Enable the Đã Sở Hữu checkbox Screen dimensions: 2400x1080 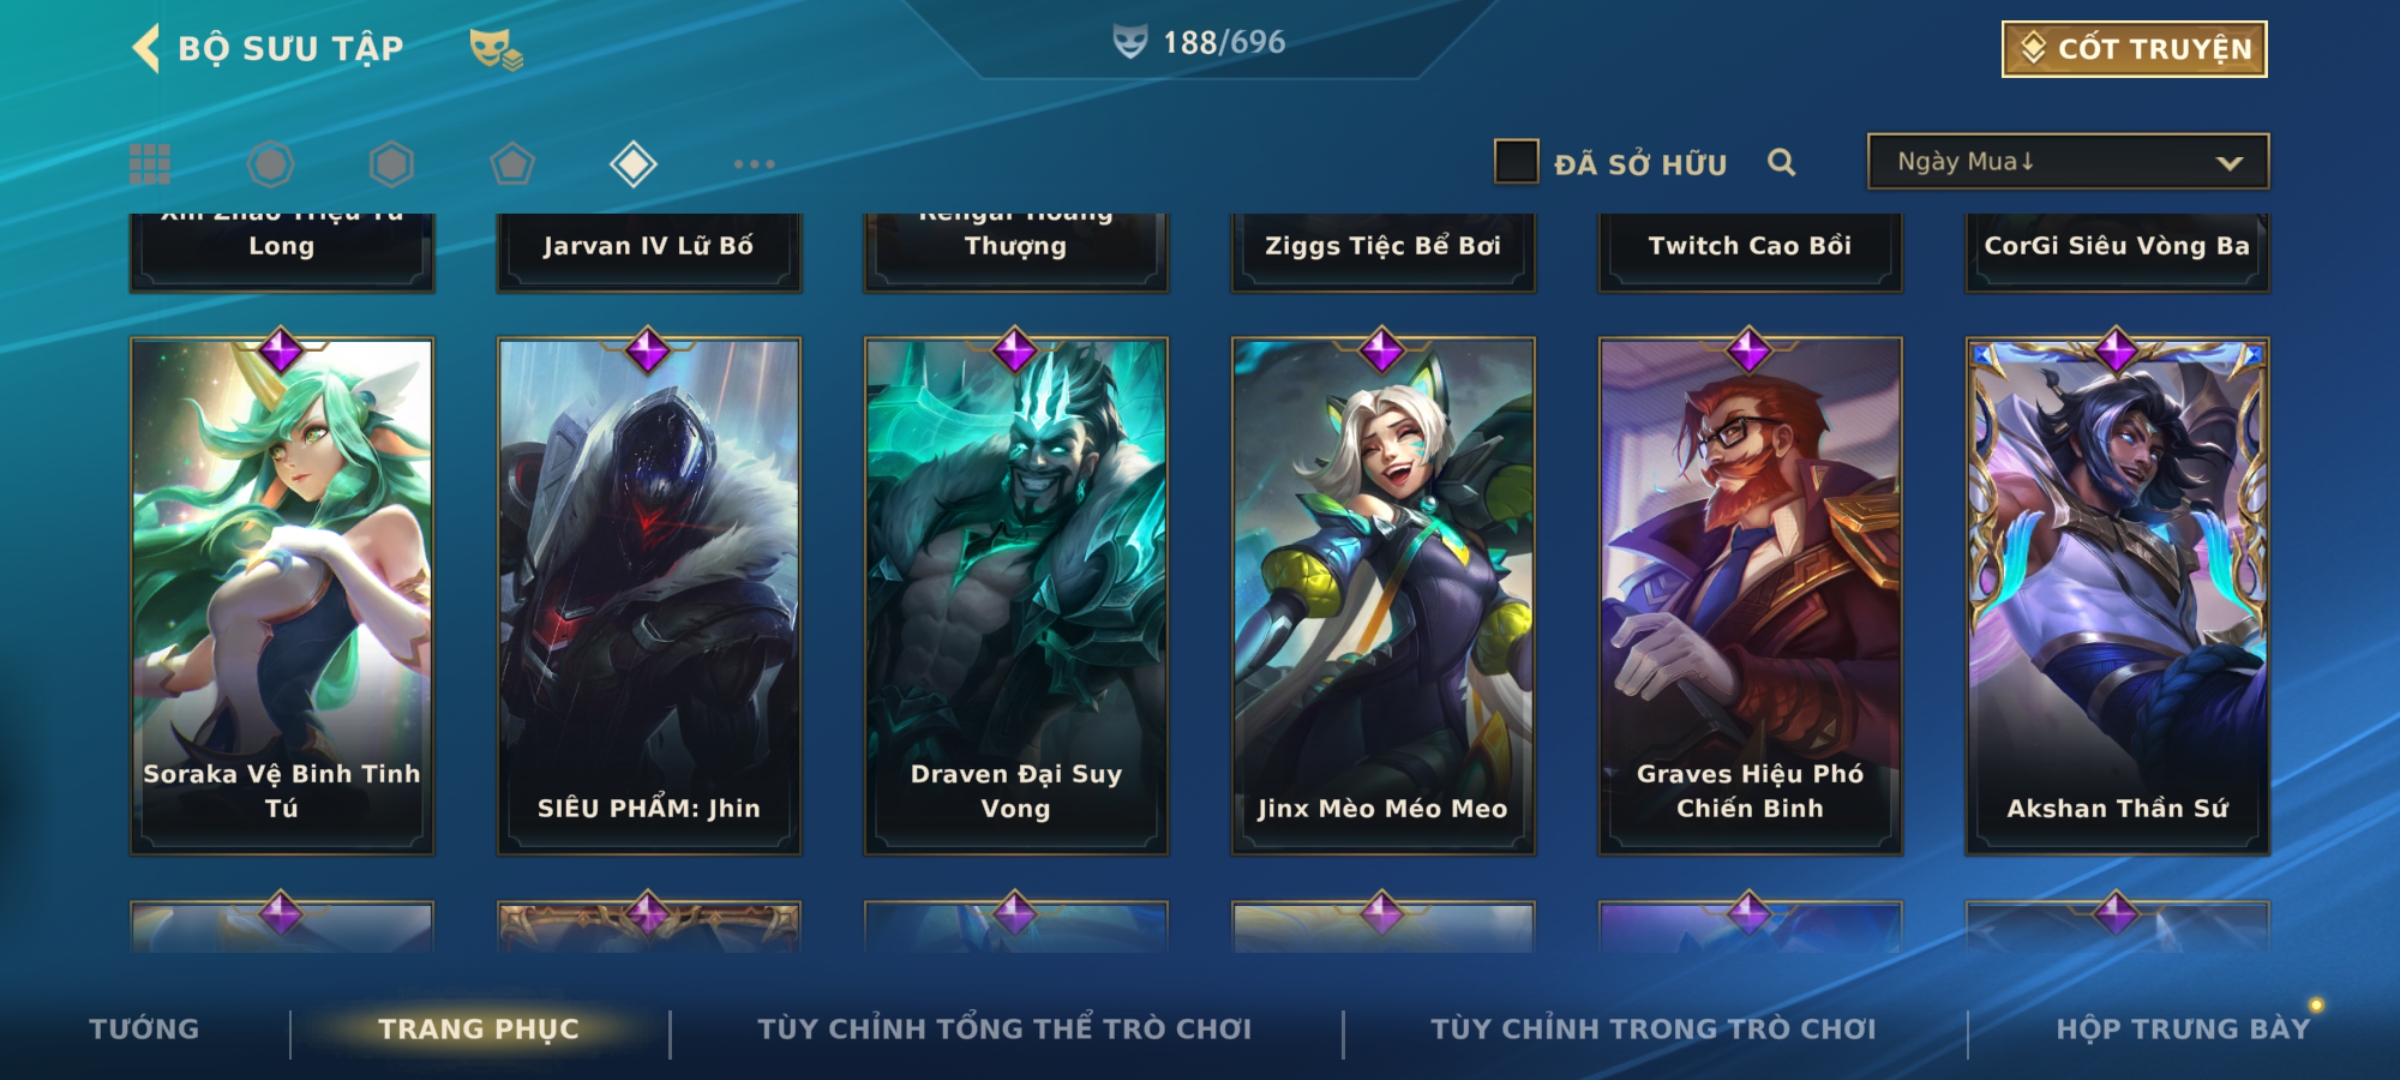[x=1516, y=162]
